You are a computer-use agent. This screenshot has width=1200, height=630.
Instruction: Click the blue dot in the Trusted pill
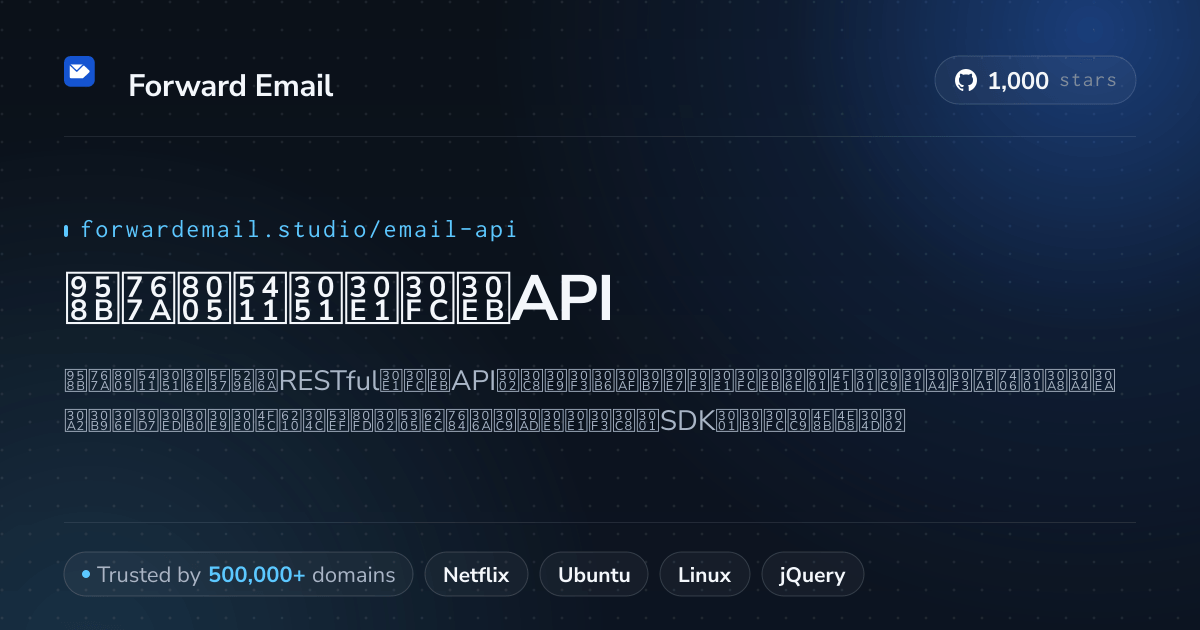(86, 575)
